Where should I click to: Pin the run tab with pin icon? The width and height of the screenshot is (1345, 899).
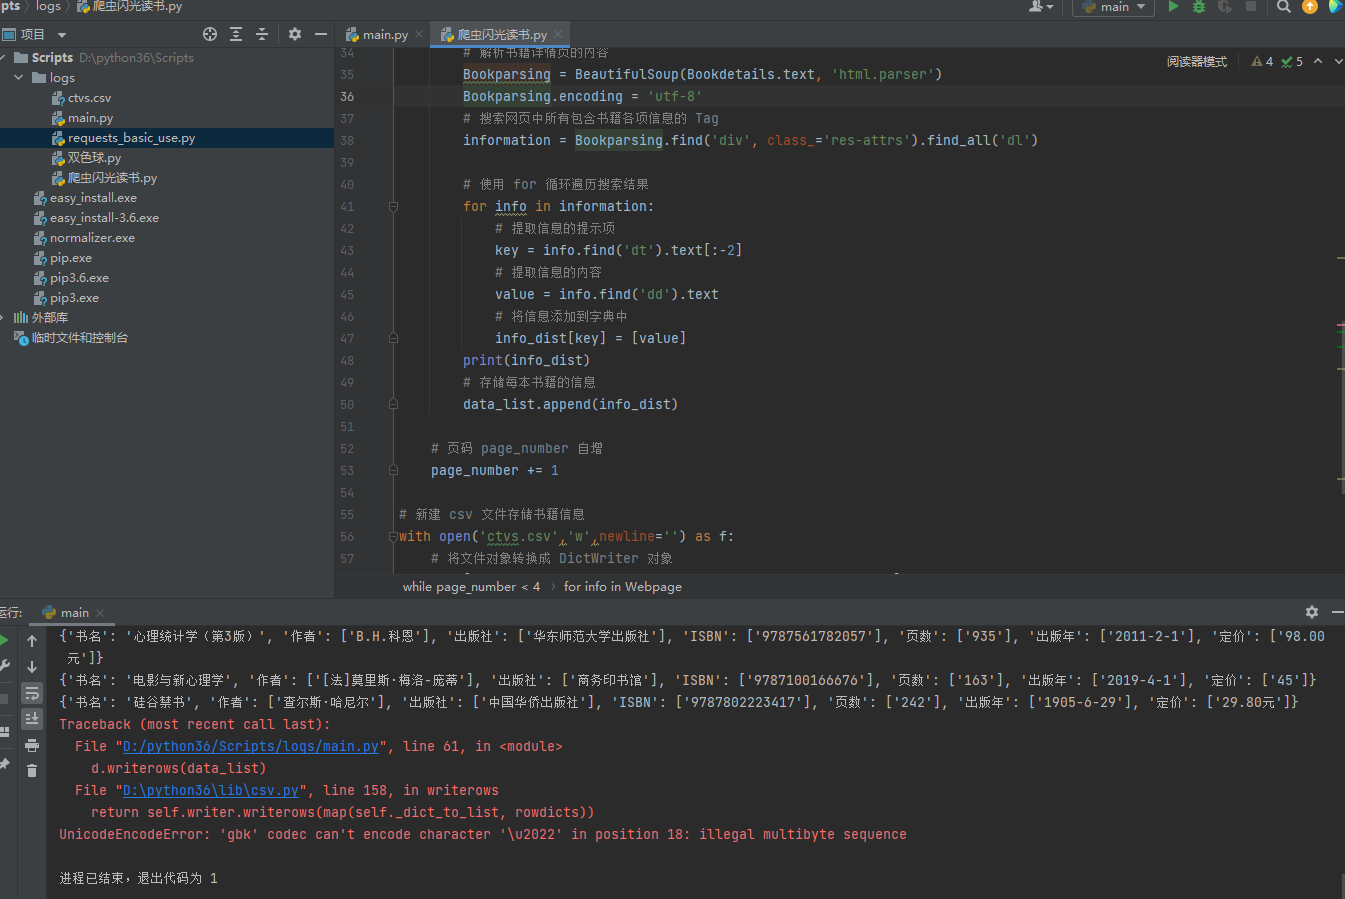coord(4,764)
